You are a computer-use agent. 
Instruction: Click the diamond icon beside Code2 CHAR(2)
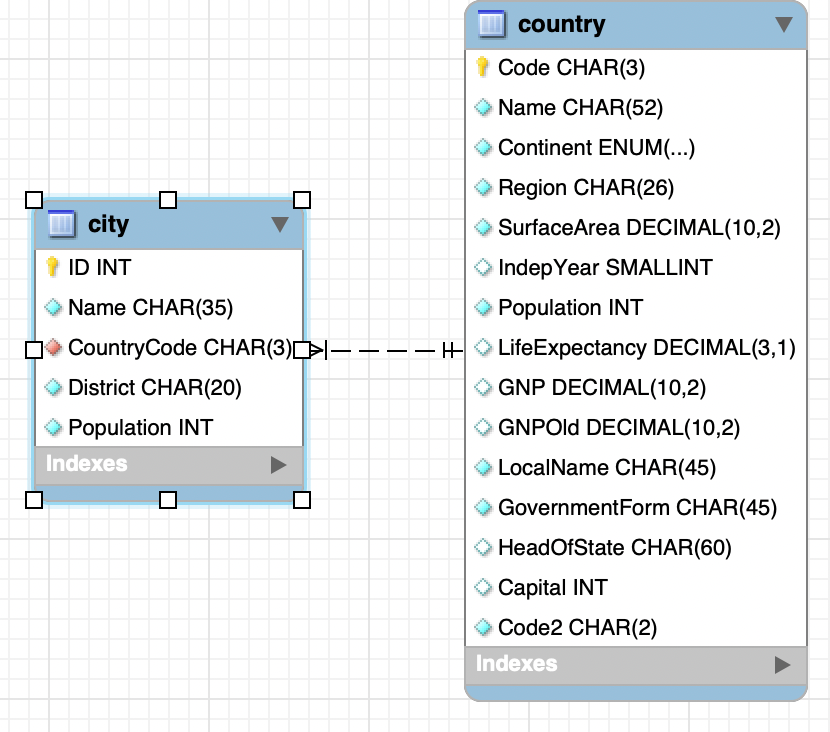pyautogui.click(x=483, y=627)
